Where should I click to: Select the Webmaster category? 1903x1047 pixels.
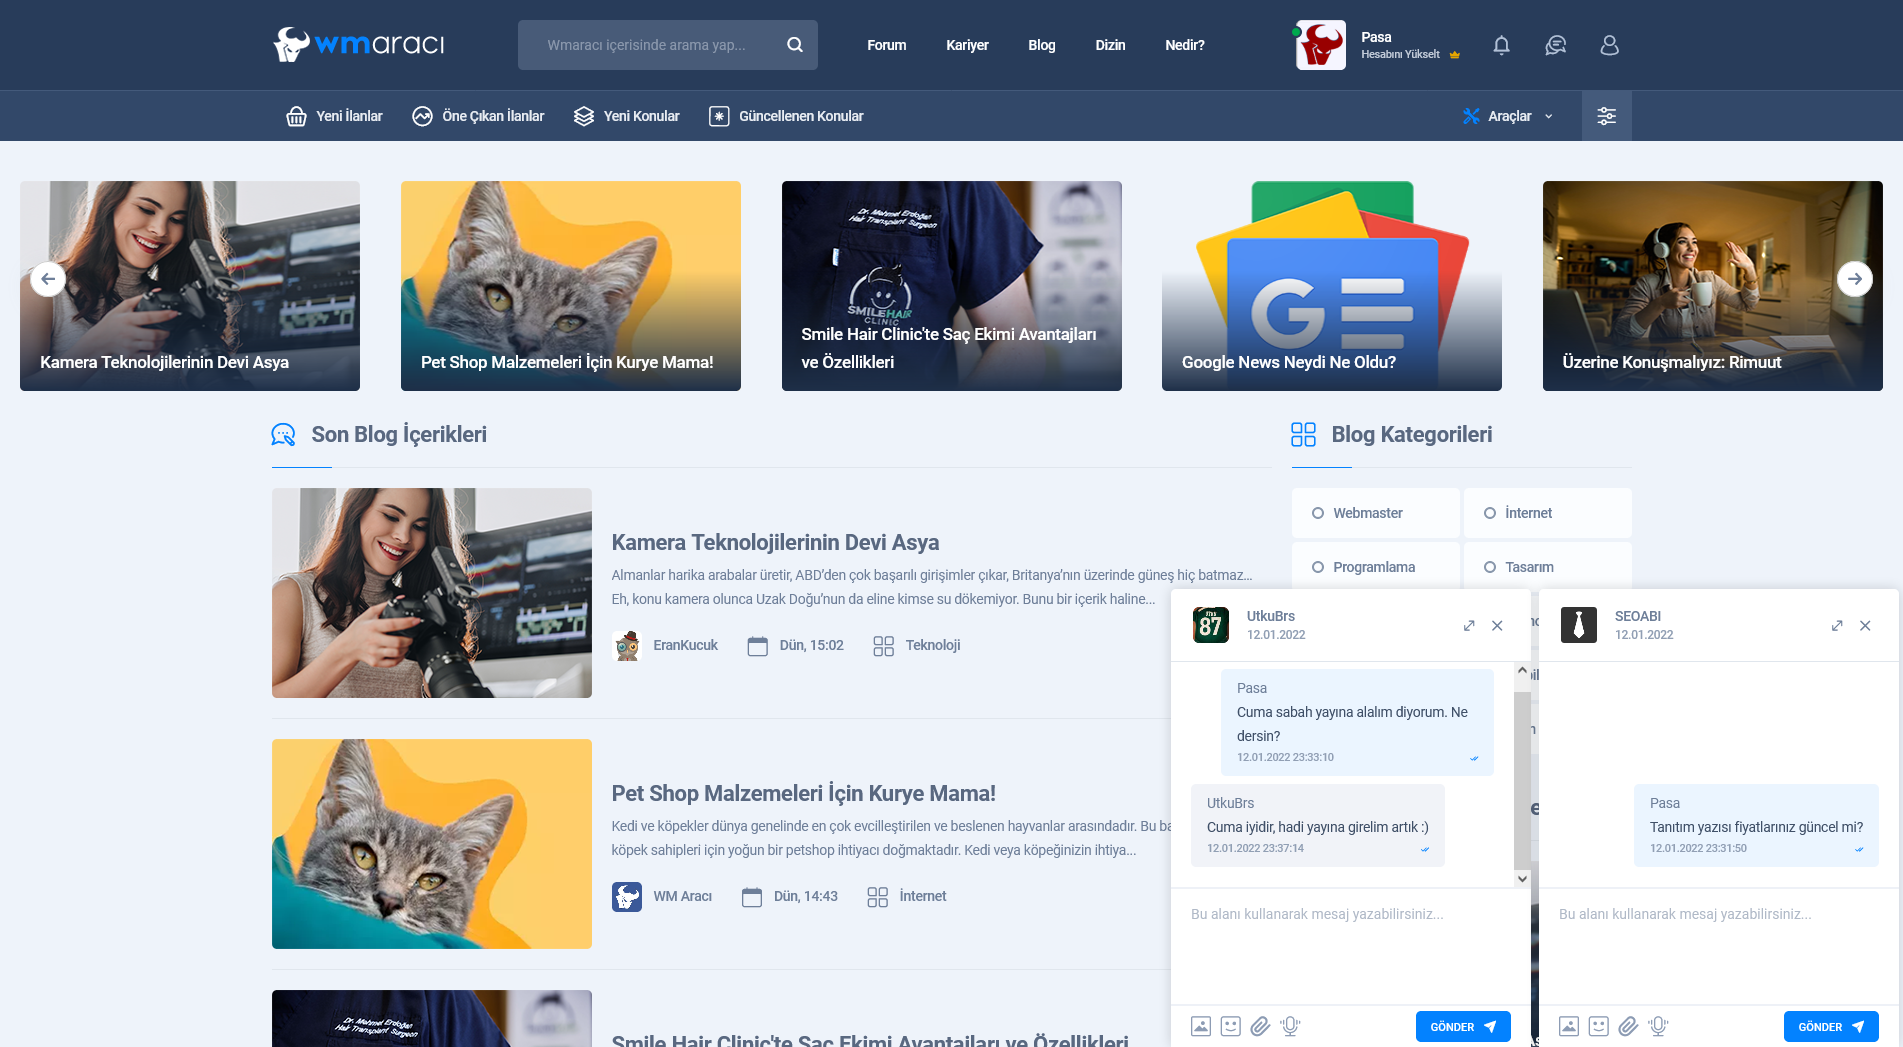click(1376, 513)
